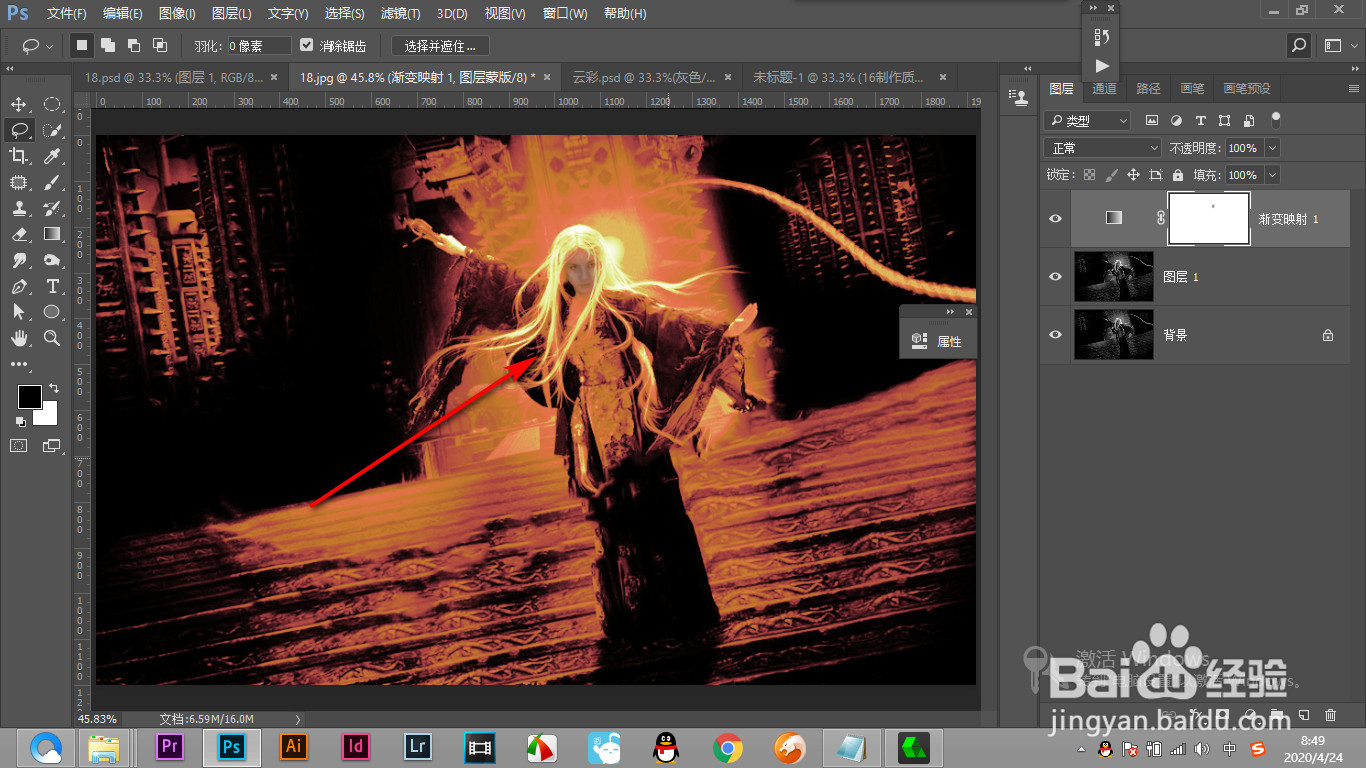This screenshot has height=768, width=1366.
Task: Select the Eraser tool
Action: (x=19, y=234)
